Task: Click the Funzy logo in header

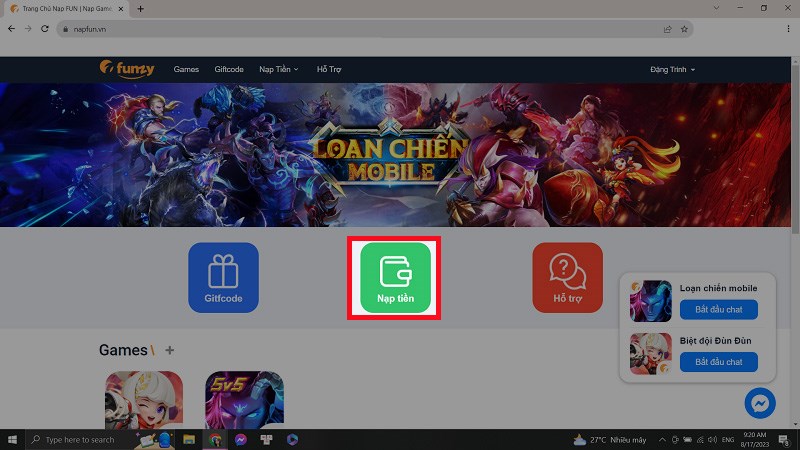Action: click(127, 69)
